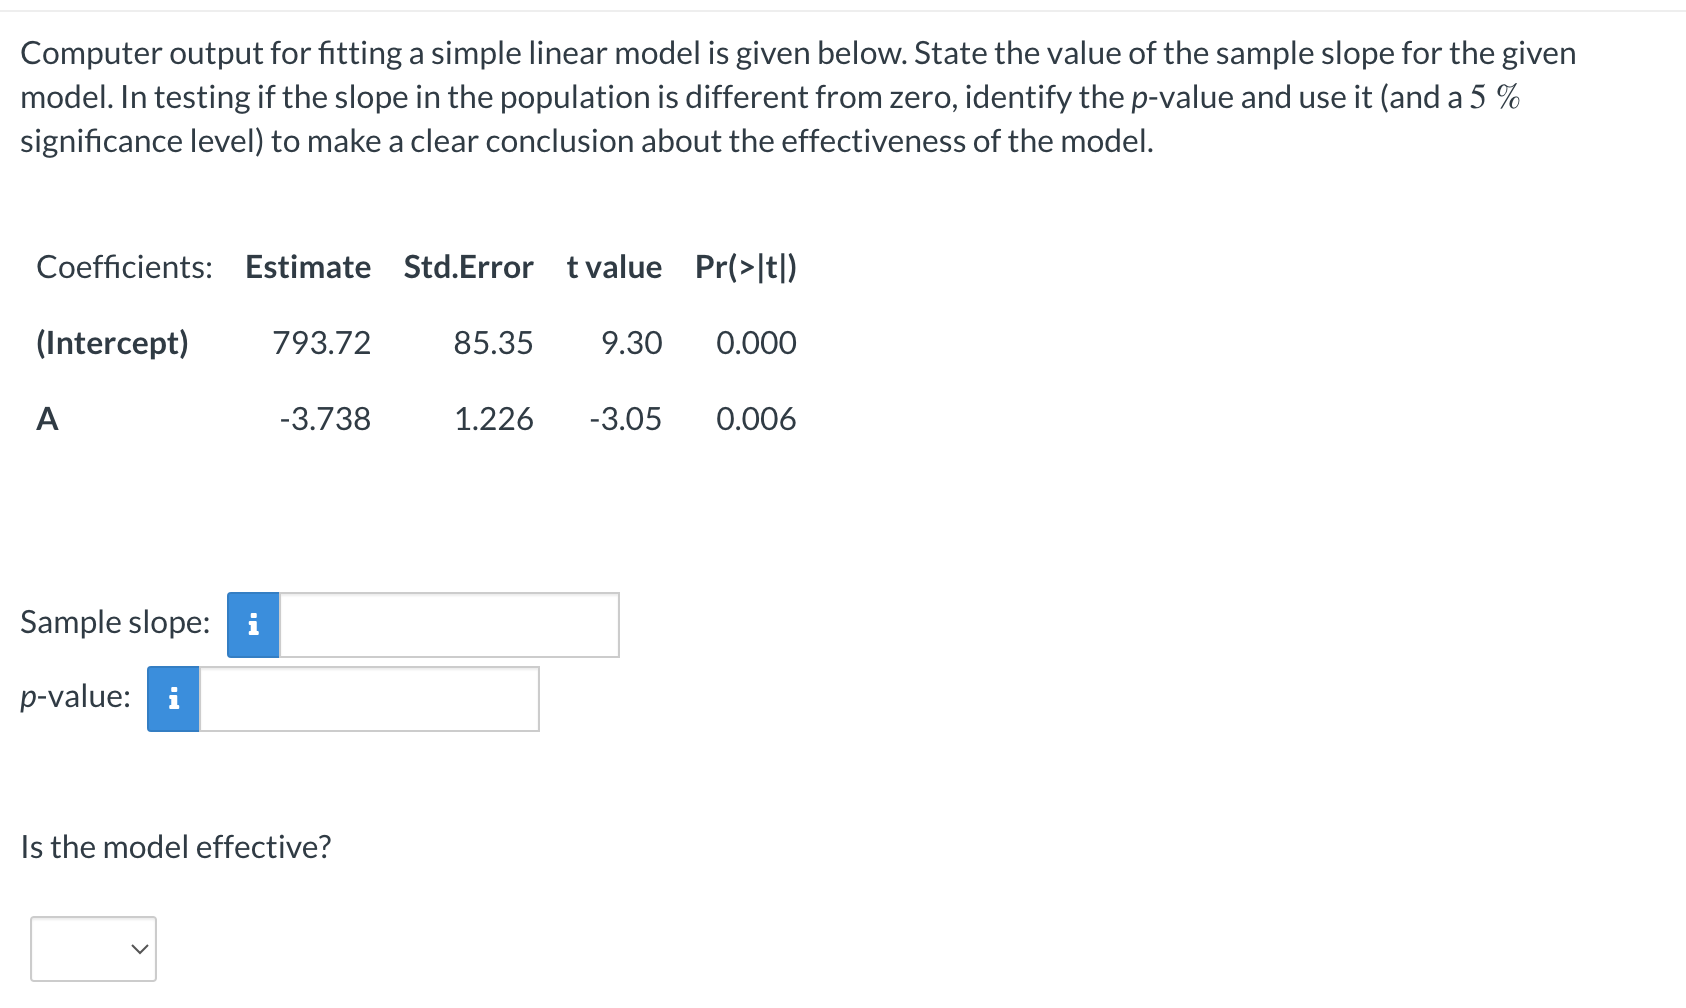Image resolution: width=1686 pixels, height=1008 pixels.
Task: Click the row labeled A
Action: pyautogui.click(x=46, y=419)
